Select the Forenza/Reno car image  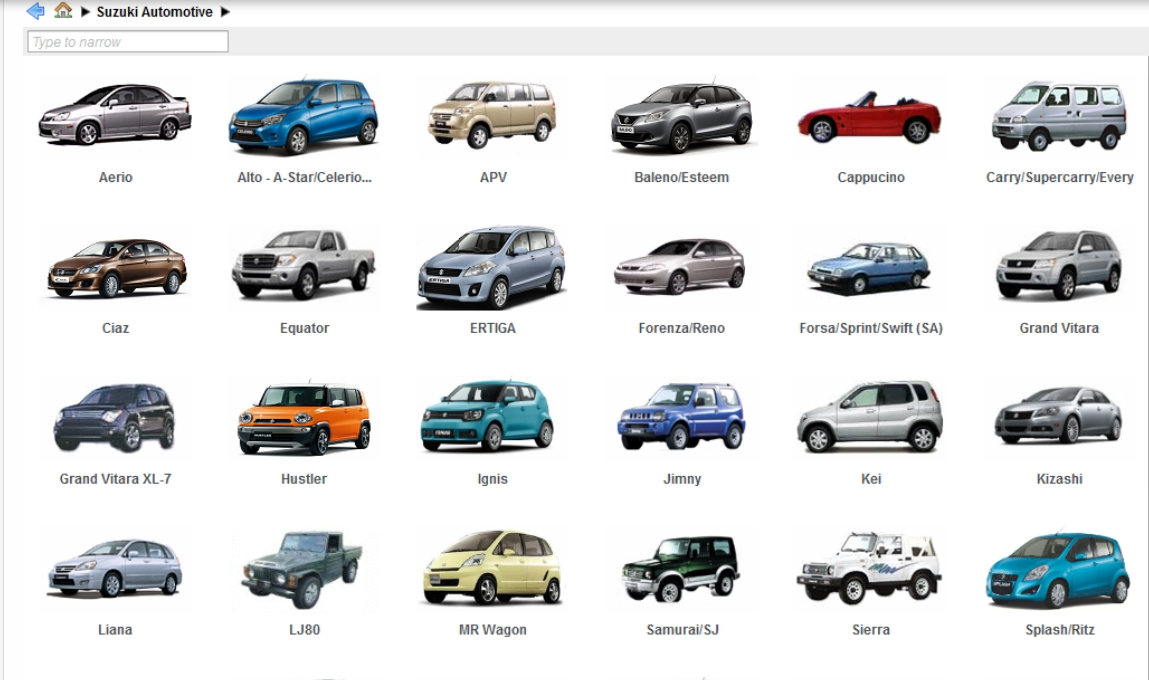[680, 266]
